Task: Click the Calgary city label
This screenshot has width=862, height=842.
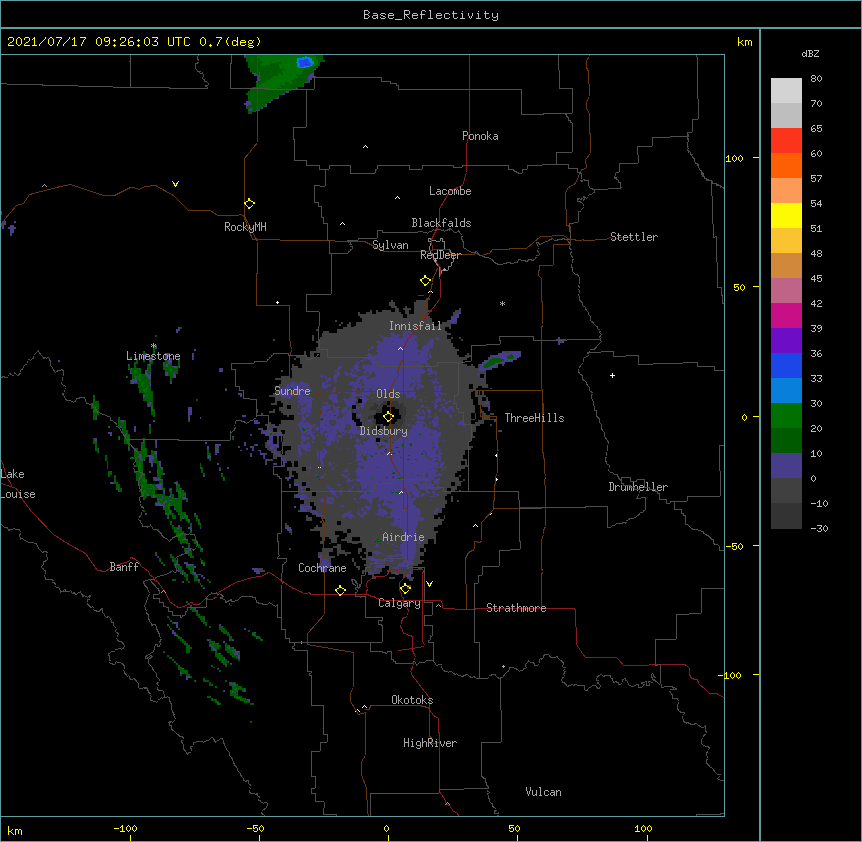Action: click(399, 603)
